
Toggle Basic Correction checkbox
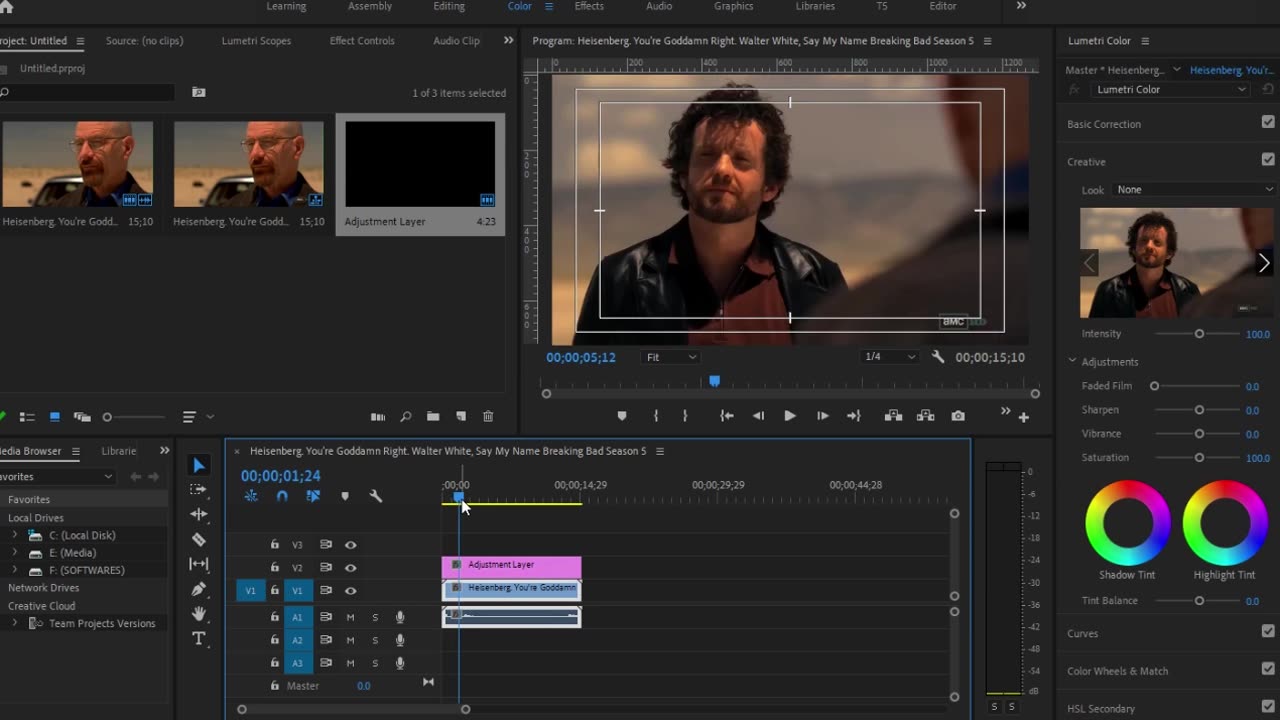click(1268, 123)
